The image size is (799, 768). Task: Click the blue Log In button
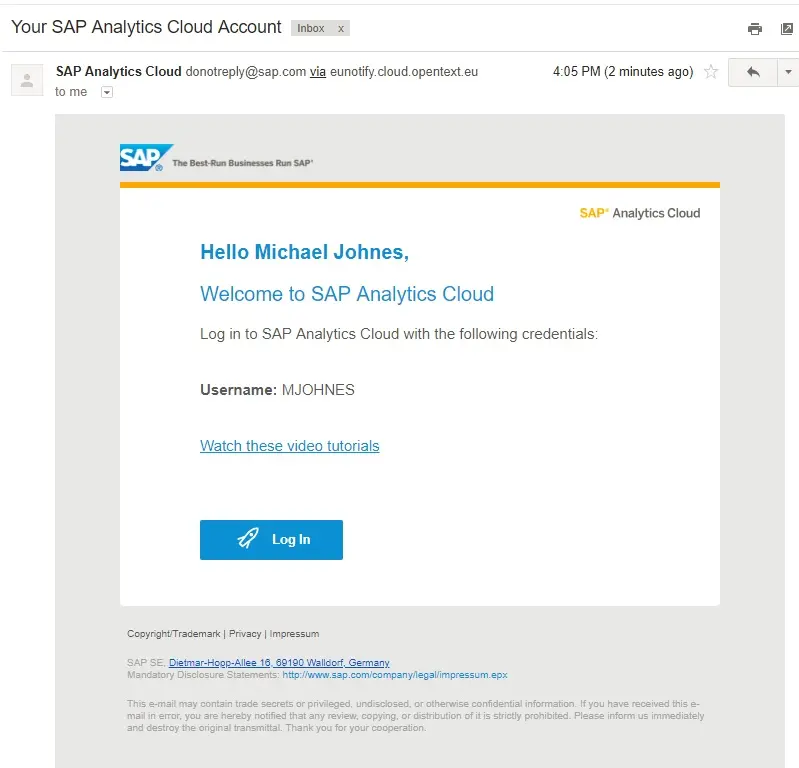[271, 540]
